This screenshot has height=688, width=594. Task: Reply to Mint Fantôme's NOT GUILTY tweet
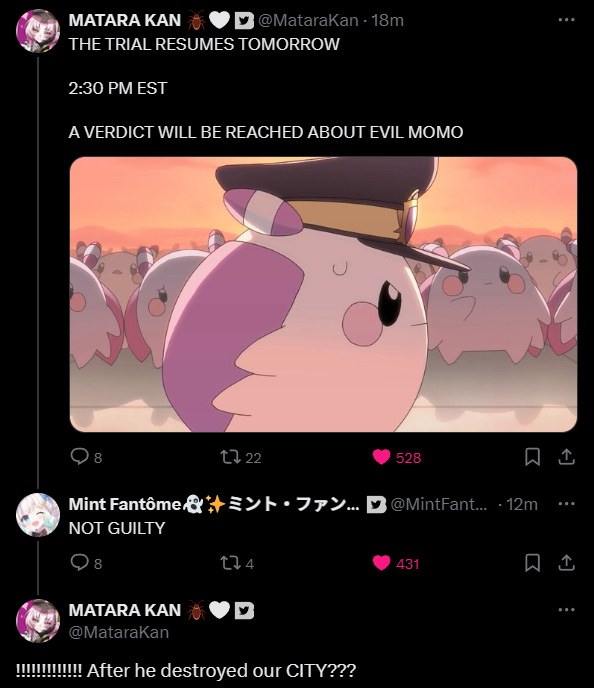pyautogui.click(x=80, y=563)
